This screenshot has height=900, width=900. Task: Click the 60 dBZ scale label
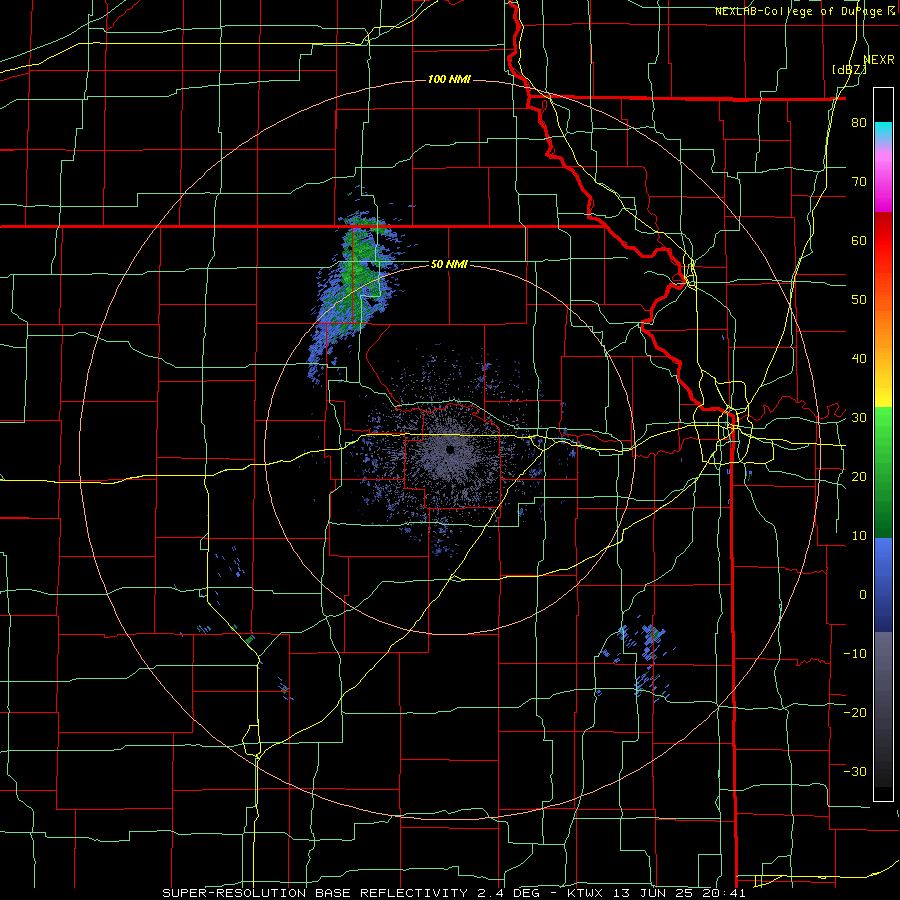point(859,240)
